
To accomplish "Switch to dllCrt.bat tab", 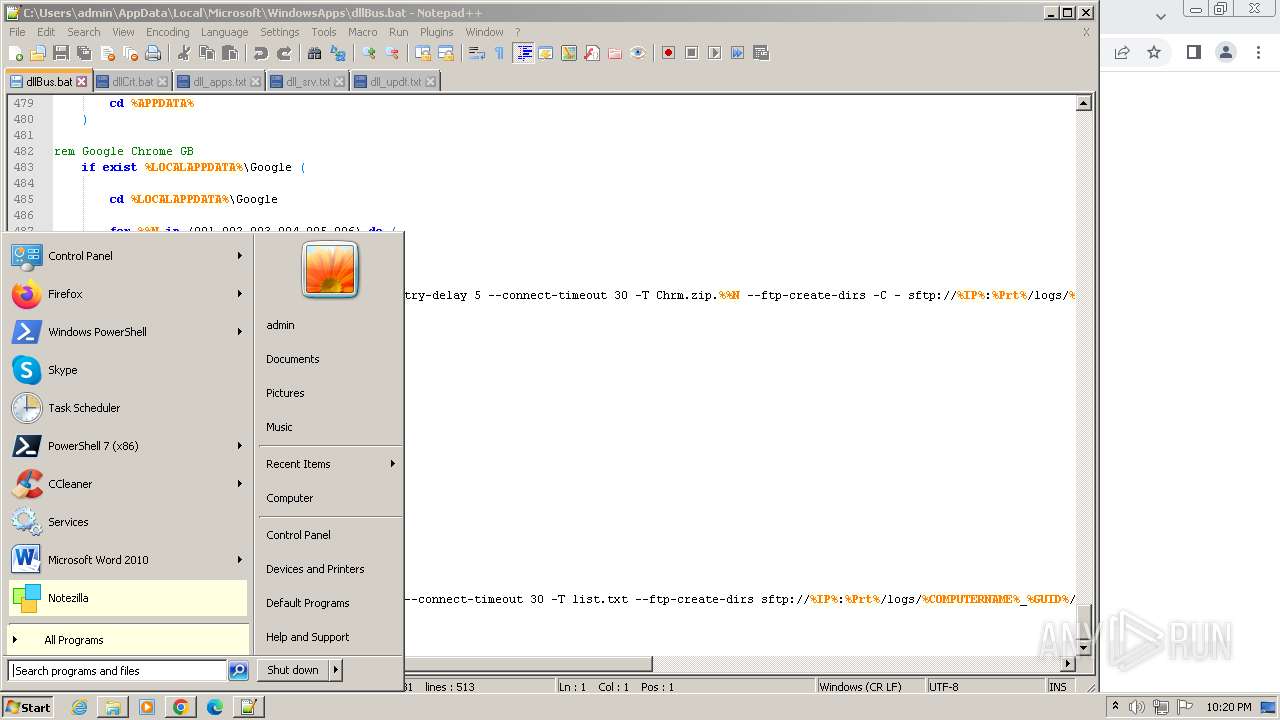I will pos(133,82).
